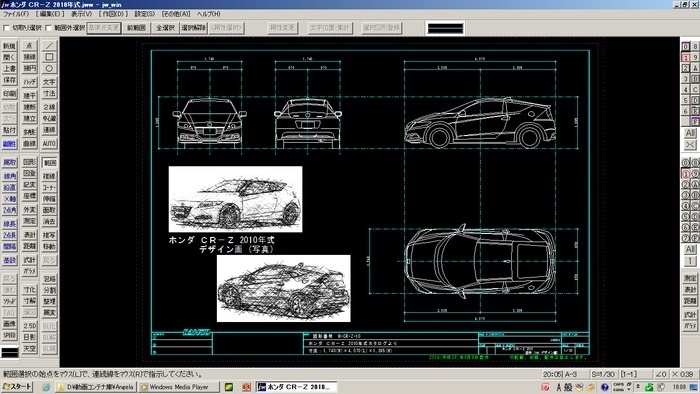Select the 2線 (double line) tool
This screenshot has height=394, width=700.
(x=49, y=107)
